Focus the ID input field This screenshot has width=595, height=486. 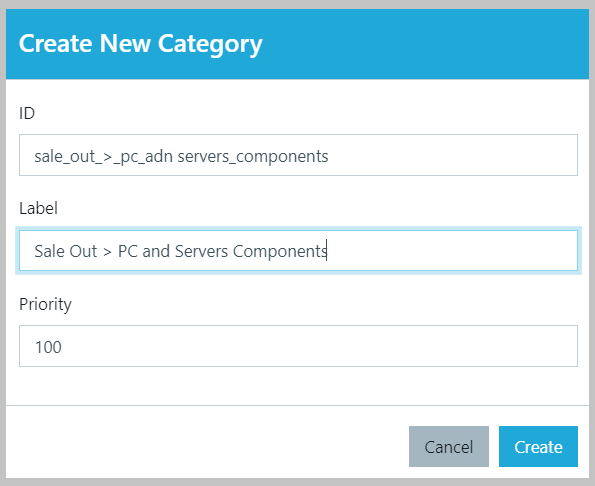[x=298, y=155]
